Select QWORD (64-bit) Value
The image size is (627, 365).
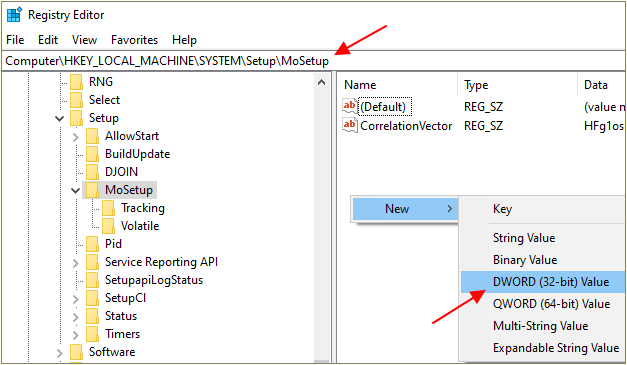(542, 304)
